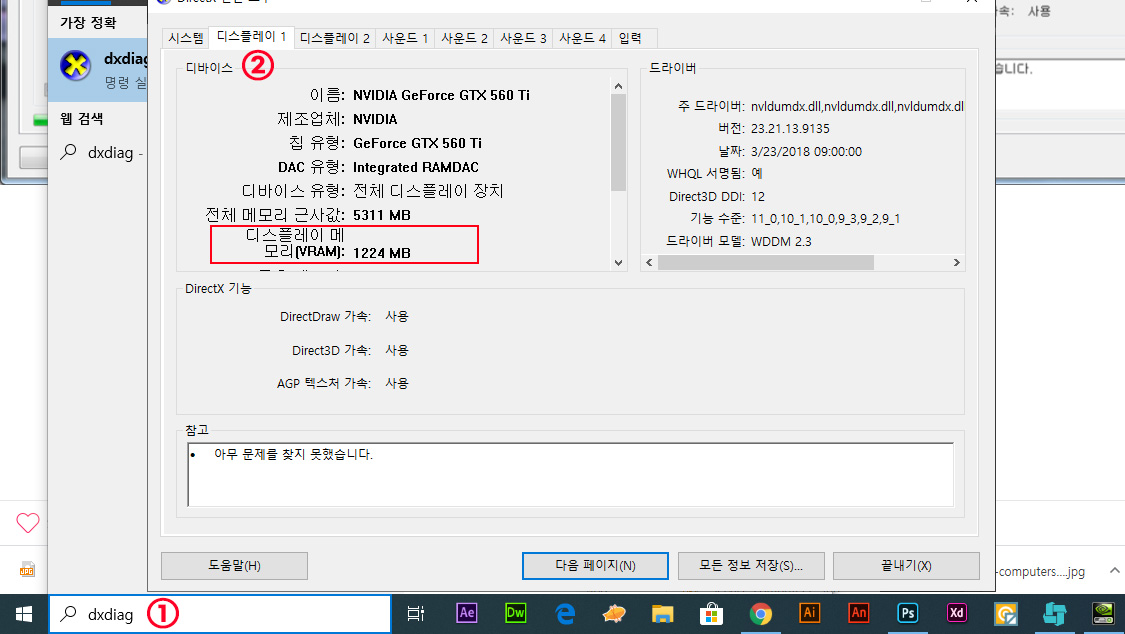Open Microsoft Store from taskbar
The image size is (1125, 634).
coord(711,614)
